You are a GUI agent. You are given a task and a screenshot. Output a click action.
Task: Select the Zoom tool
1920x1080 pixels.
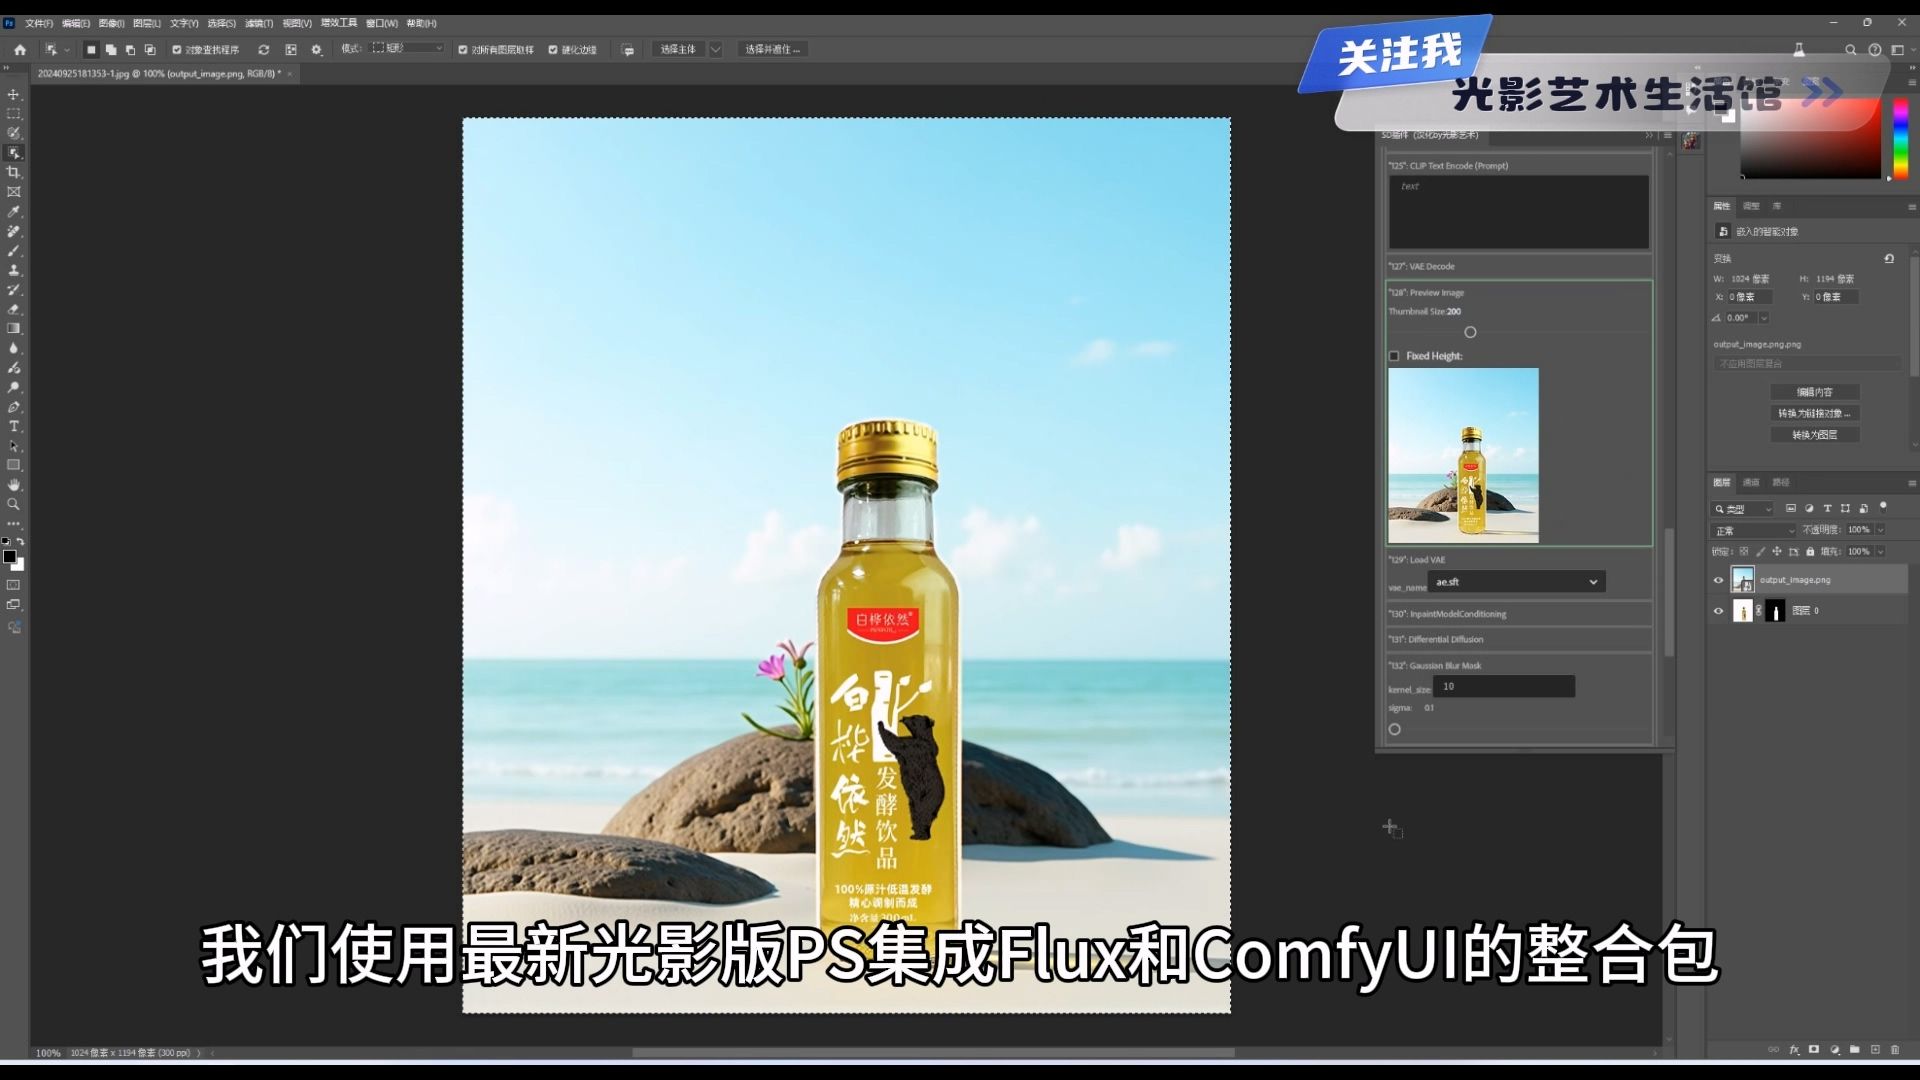coord(14,504)
